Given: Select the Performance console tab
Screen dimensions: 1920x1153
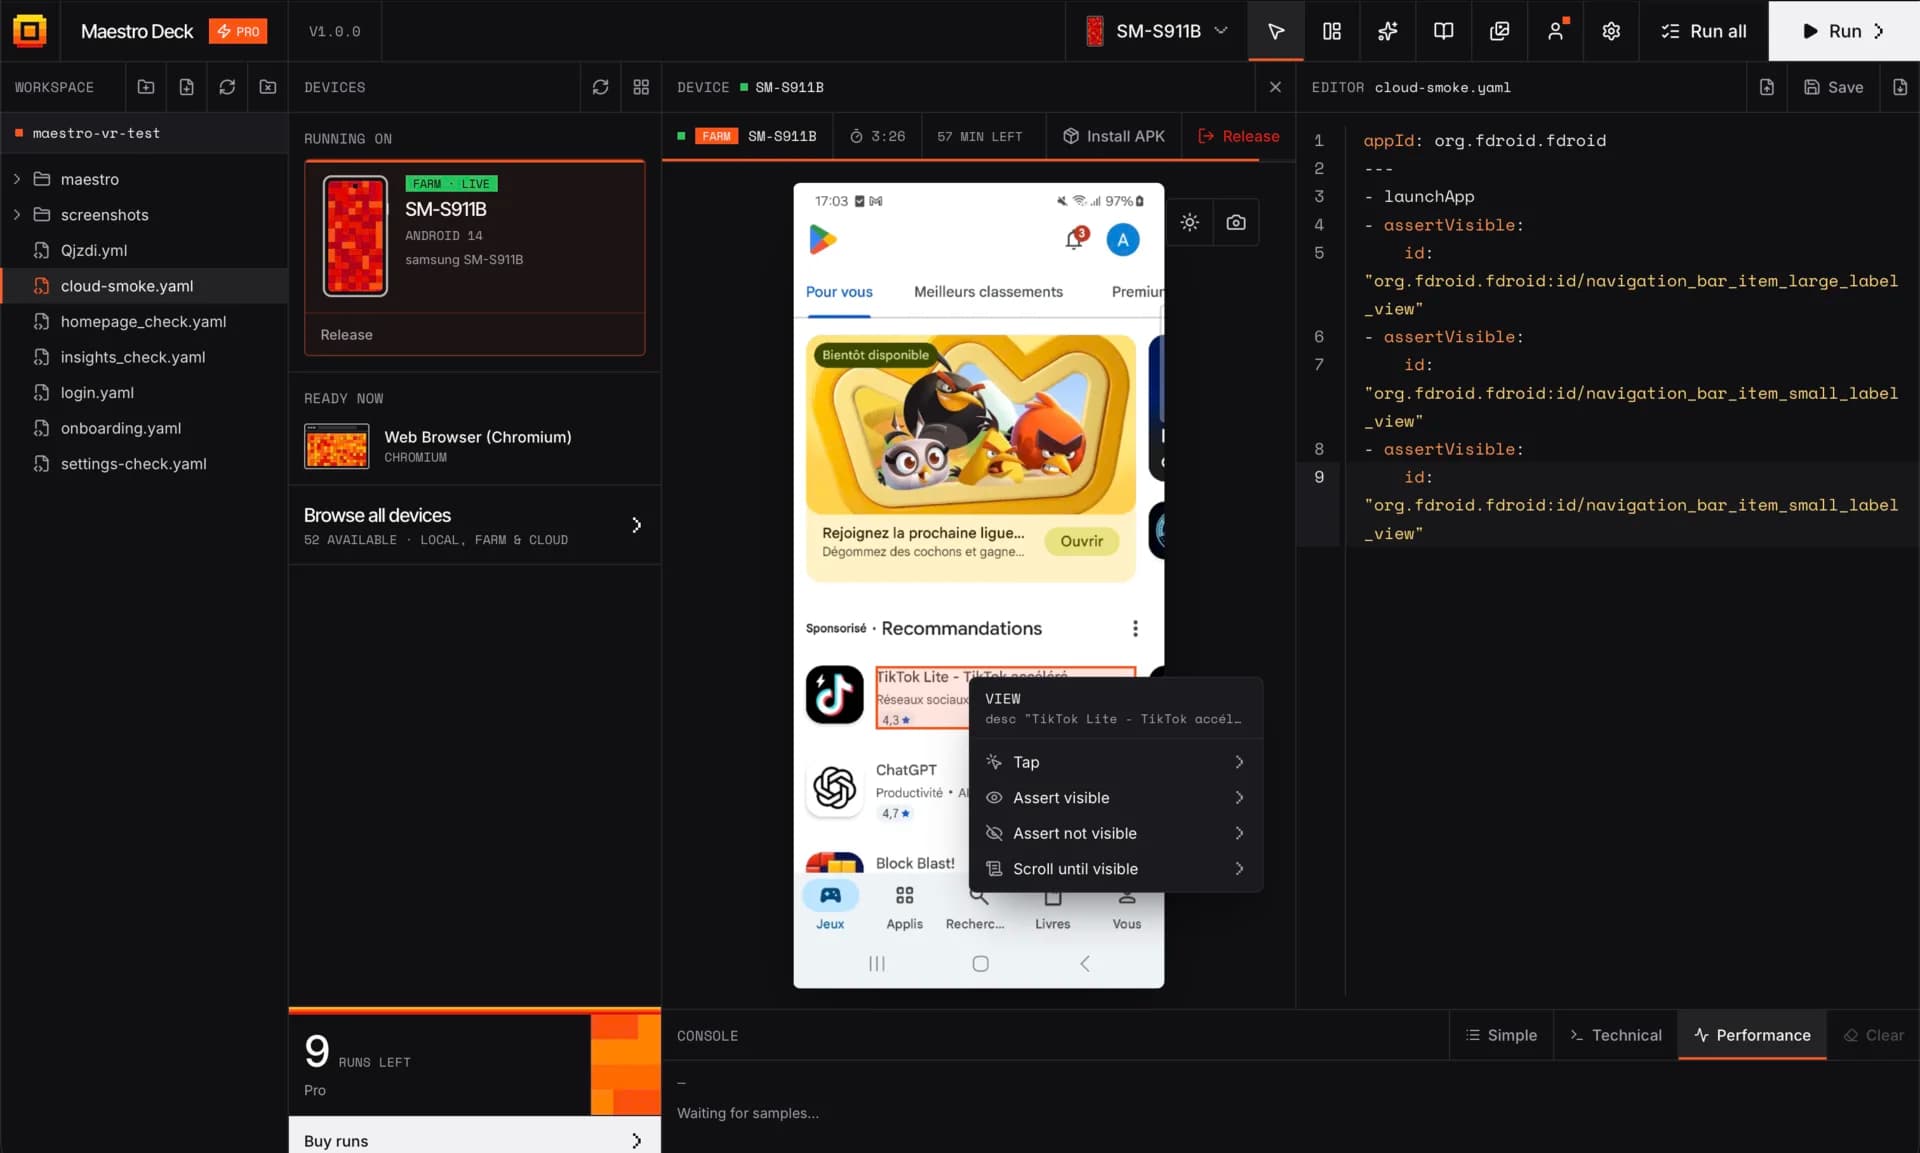Looking at the screenshot, I should click(x=1752, y=1035).
